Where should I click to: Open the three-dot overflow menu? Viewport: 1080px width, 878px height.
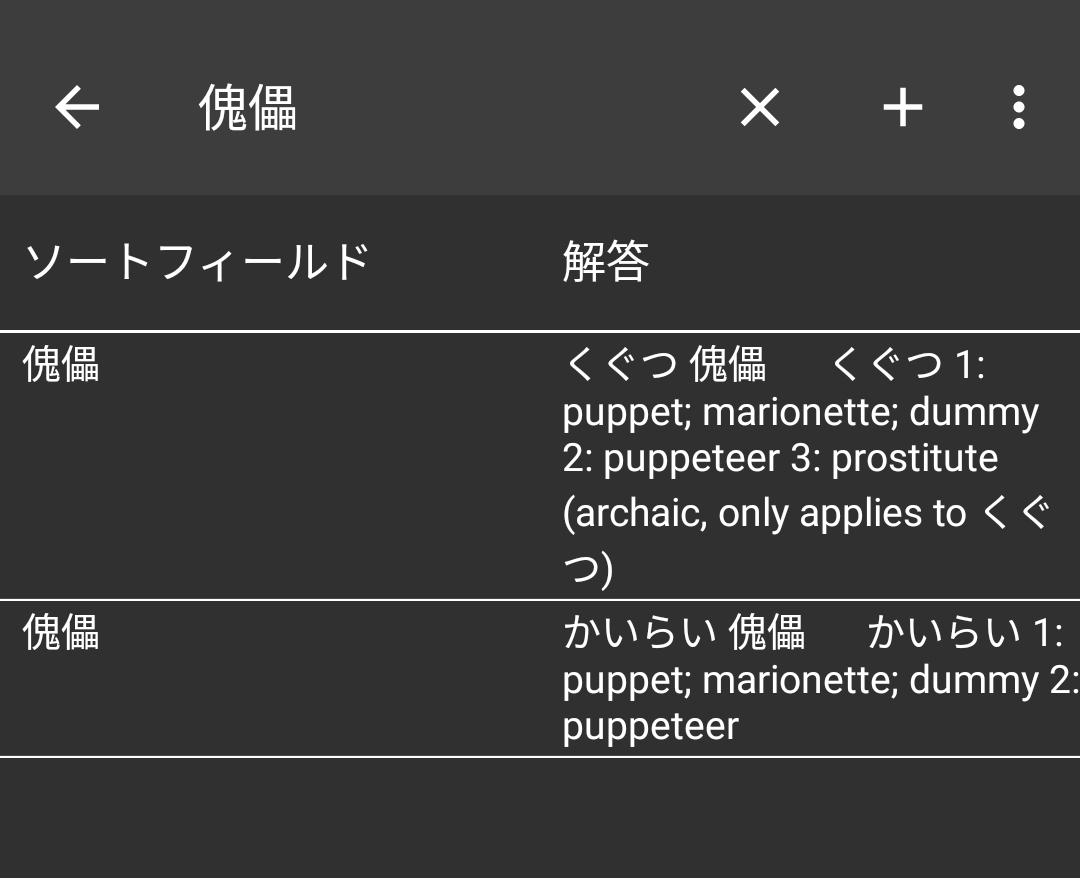point(1019,107)
